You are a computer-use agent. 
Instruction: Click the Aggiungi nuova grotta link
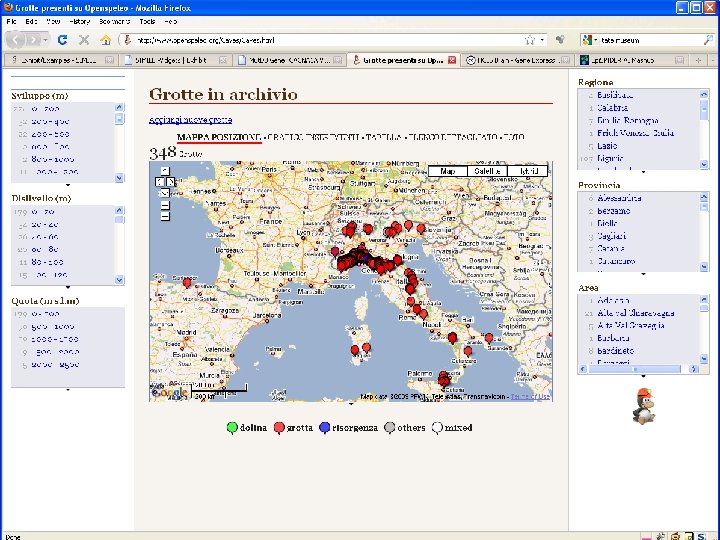(191, 120)
